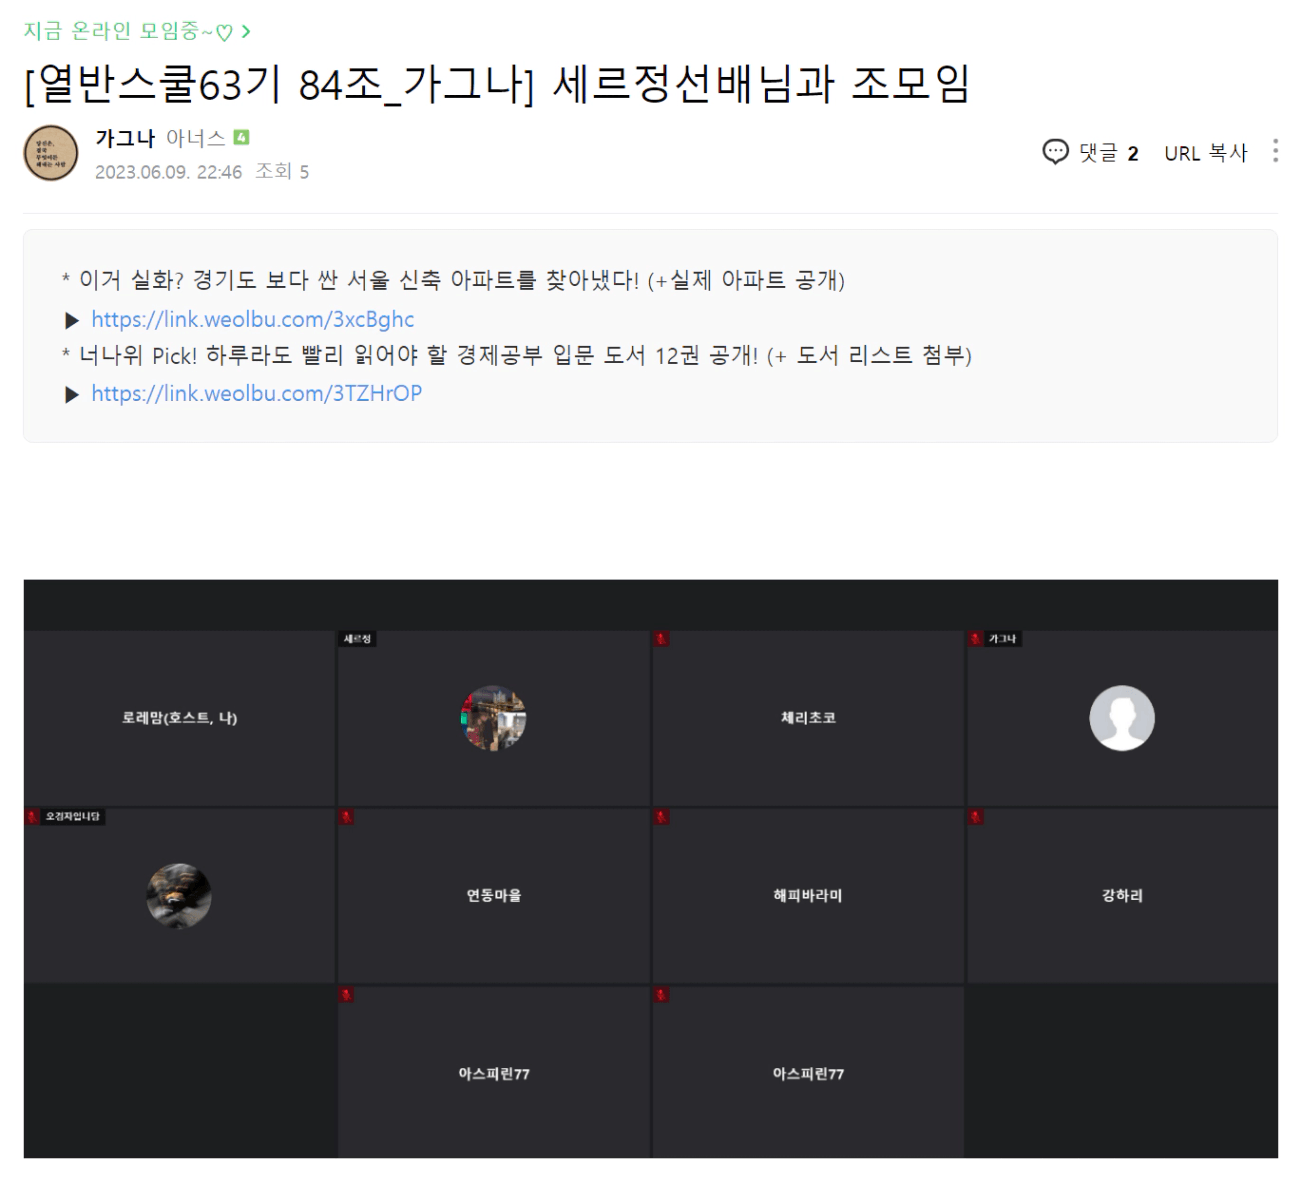Click the muted mic icon on 연동마을 tile
This screenshot has width=1302, height=1183.
tap(346, 817)
